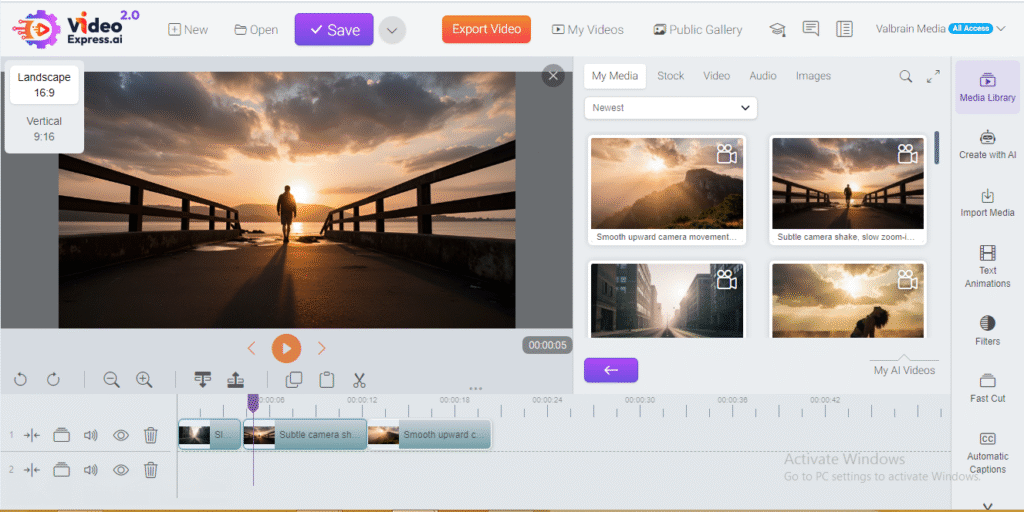This screenshot has height=512, width=1024.
Task: Go to My Videos
Action: (588, 30)
